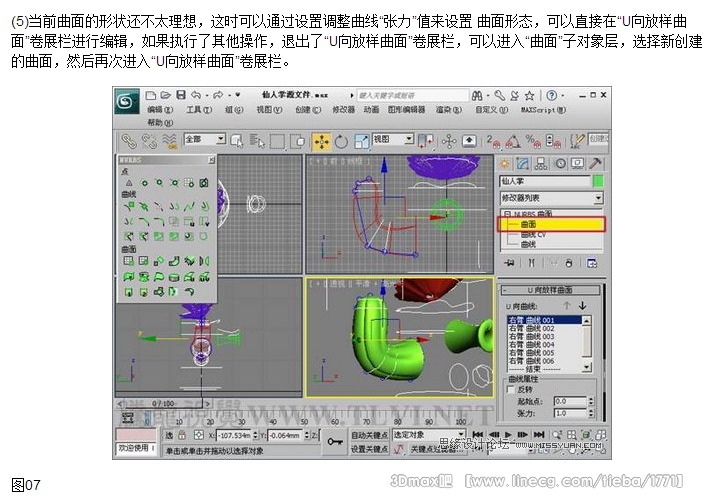Click the Go to End playback button
This screenshot has width=712, height=498.
click(x=539, y=434)
